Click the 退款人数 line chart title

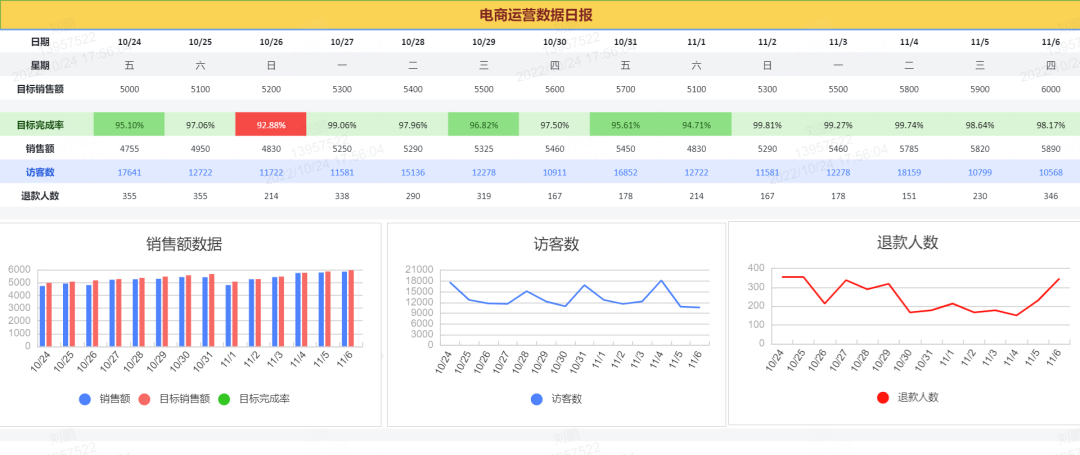(907, 242)
